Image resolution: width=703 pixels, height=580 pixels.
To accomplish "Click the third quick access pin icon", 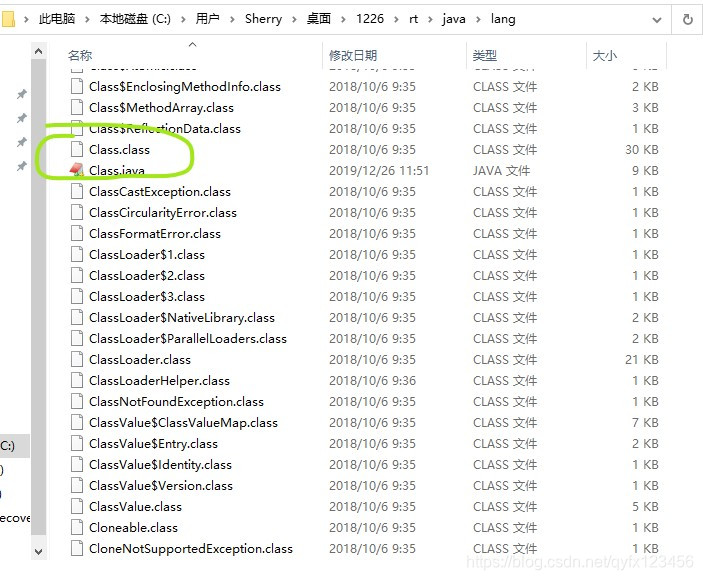I will click(22, 143).
